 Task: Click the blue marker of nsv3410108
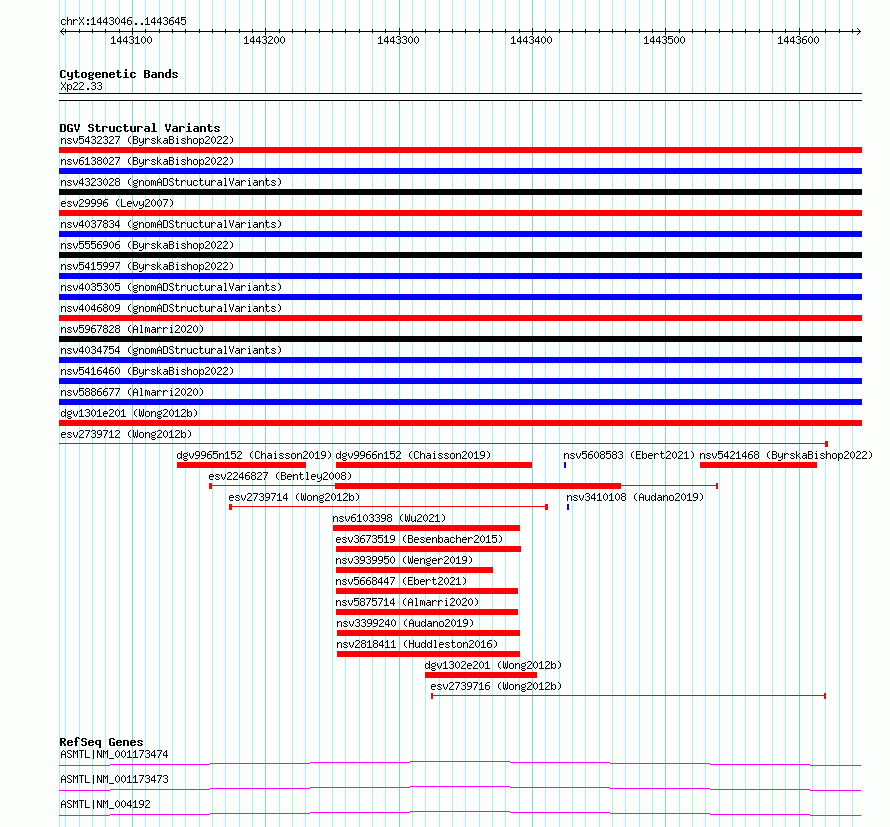(x=568, y=507)
